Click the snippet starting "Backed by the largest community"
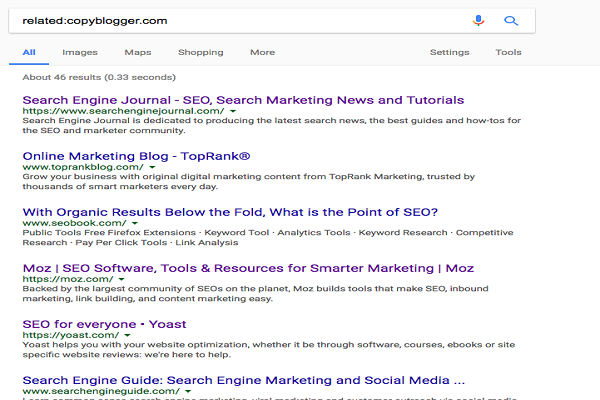600x400 pixels. click(x=255, y=294)
